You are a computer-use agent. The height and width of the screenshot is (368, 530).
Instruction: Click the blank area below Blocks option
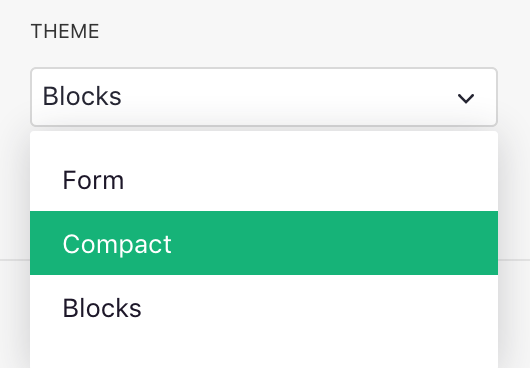264,353
